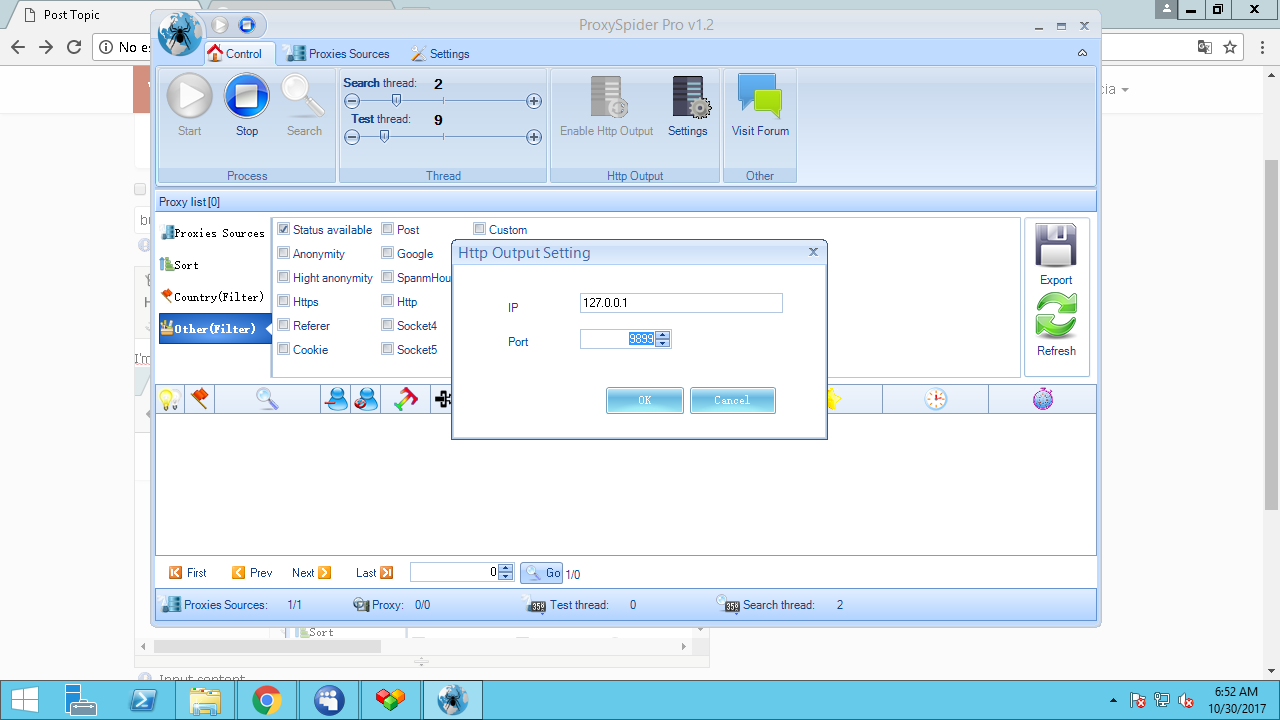
Task: Click the lightbulb icon in list header
Action: tap(169, 399)
